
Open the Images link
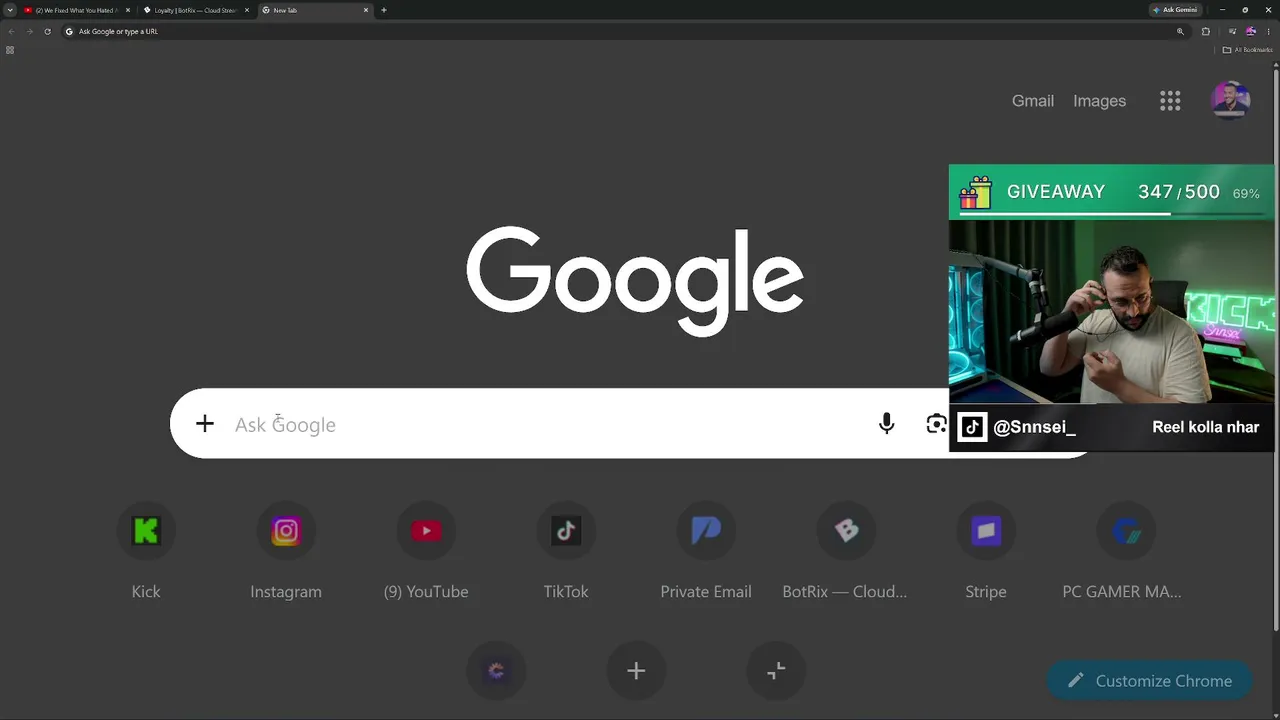coord(1100,101)
